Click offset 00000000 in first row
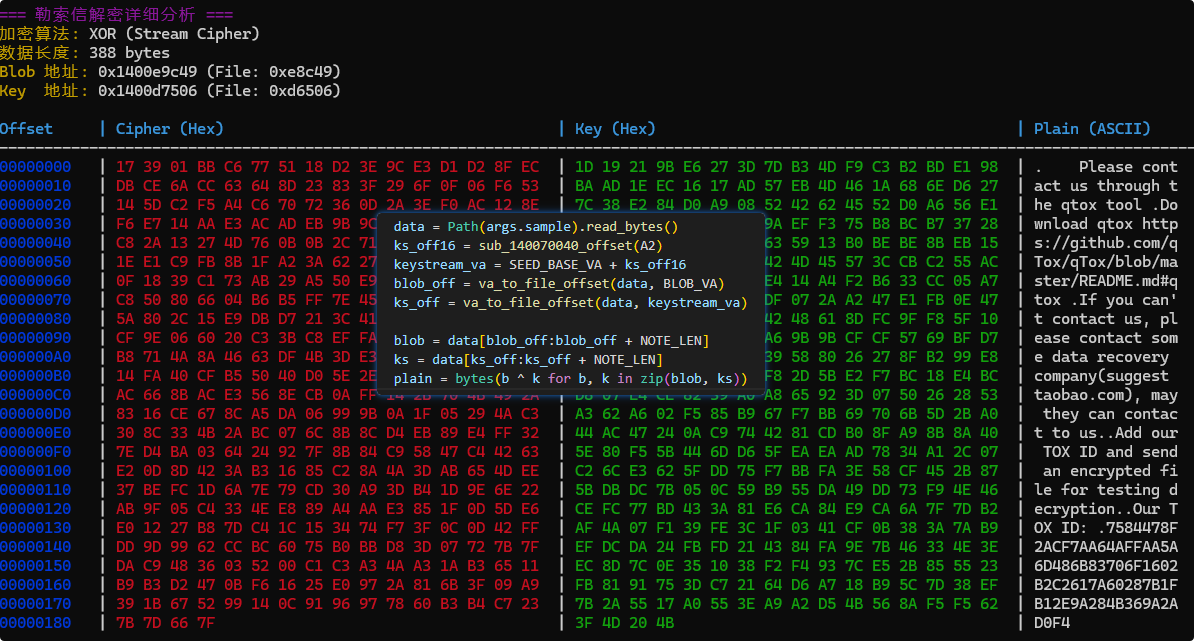Viewport: 1194px width, 641px height. [36, 167]
